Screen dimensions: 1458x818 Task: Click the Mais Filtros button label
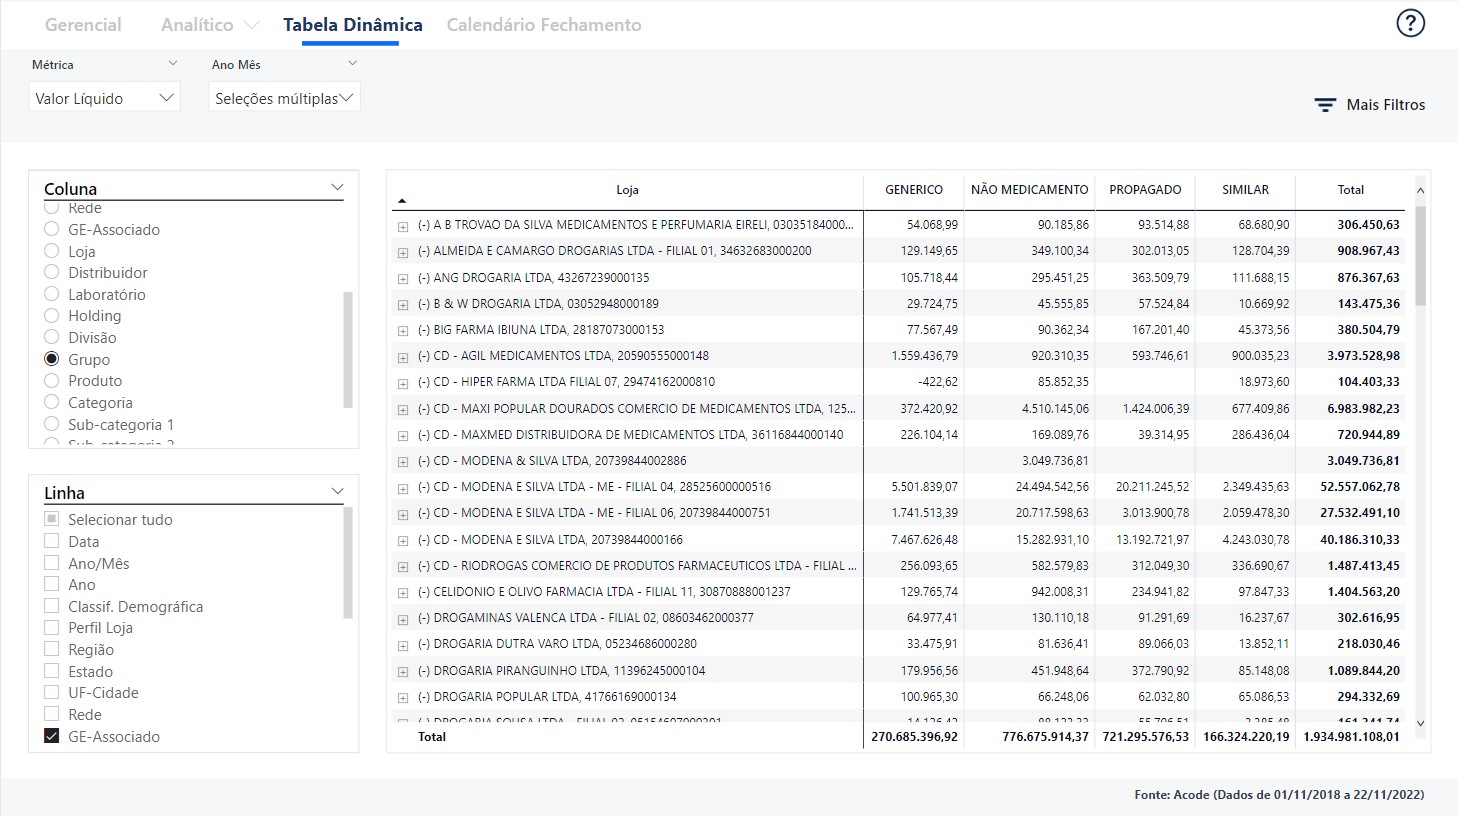coord(1385,105)
